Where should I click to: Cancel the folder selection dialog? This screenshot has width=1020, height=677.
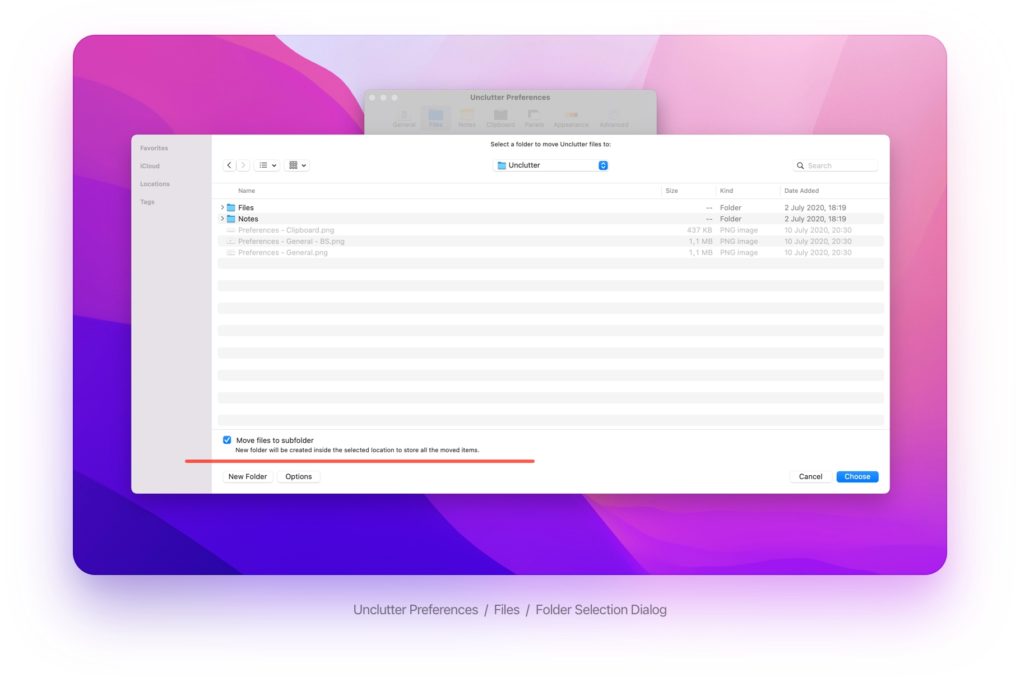point(810,477)
